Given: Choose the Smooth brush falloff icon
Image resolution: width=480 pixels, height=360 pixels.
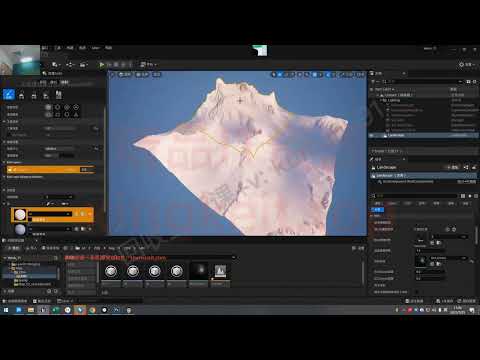Looking at the screenshot, I should [48, 115].
